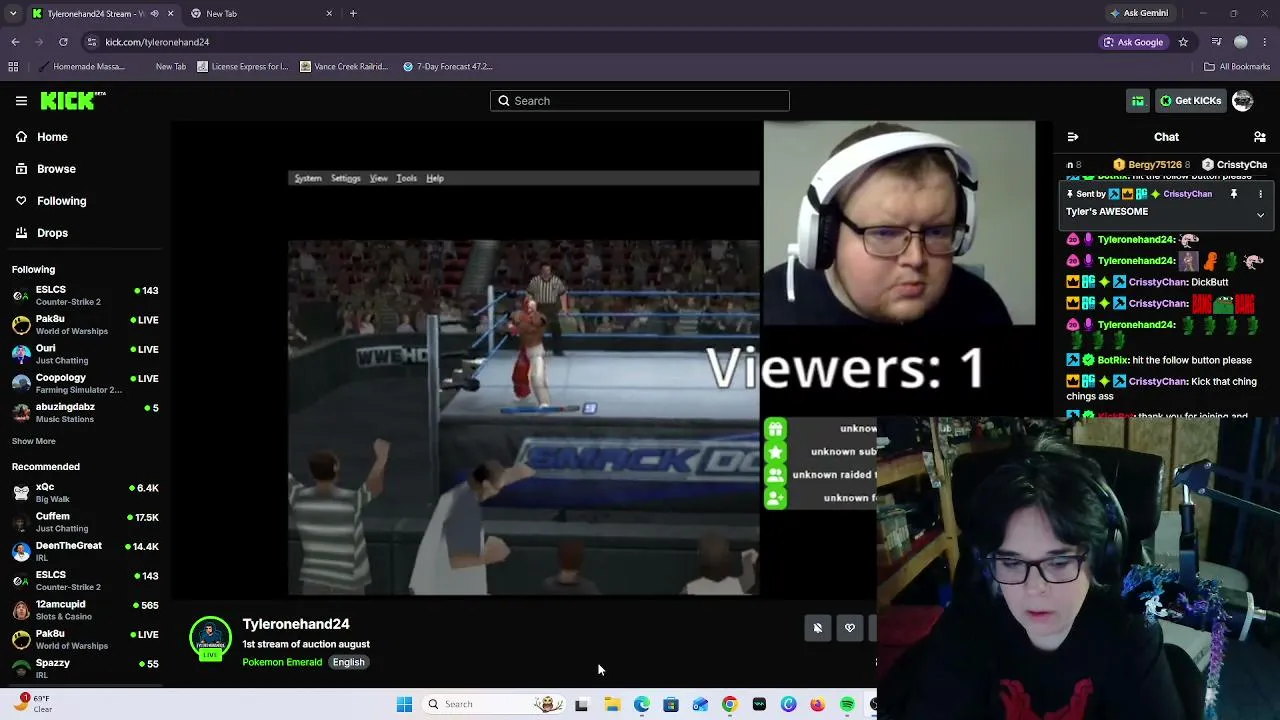Select Coopology in Following list
Viewport: 1280px width, 720px height.
tap(85, 383)
